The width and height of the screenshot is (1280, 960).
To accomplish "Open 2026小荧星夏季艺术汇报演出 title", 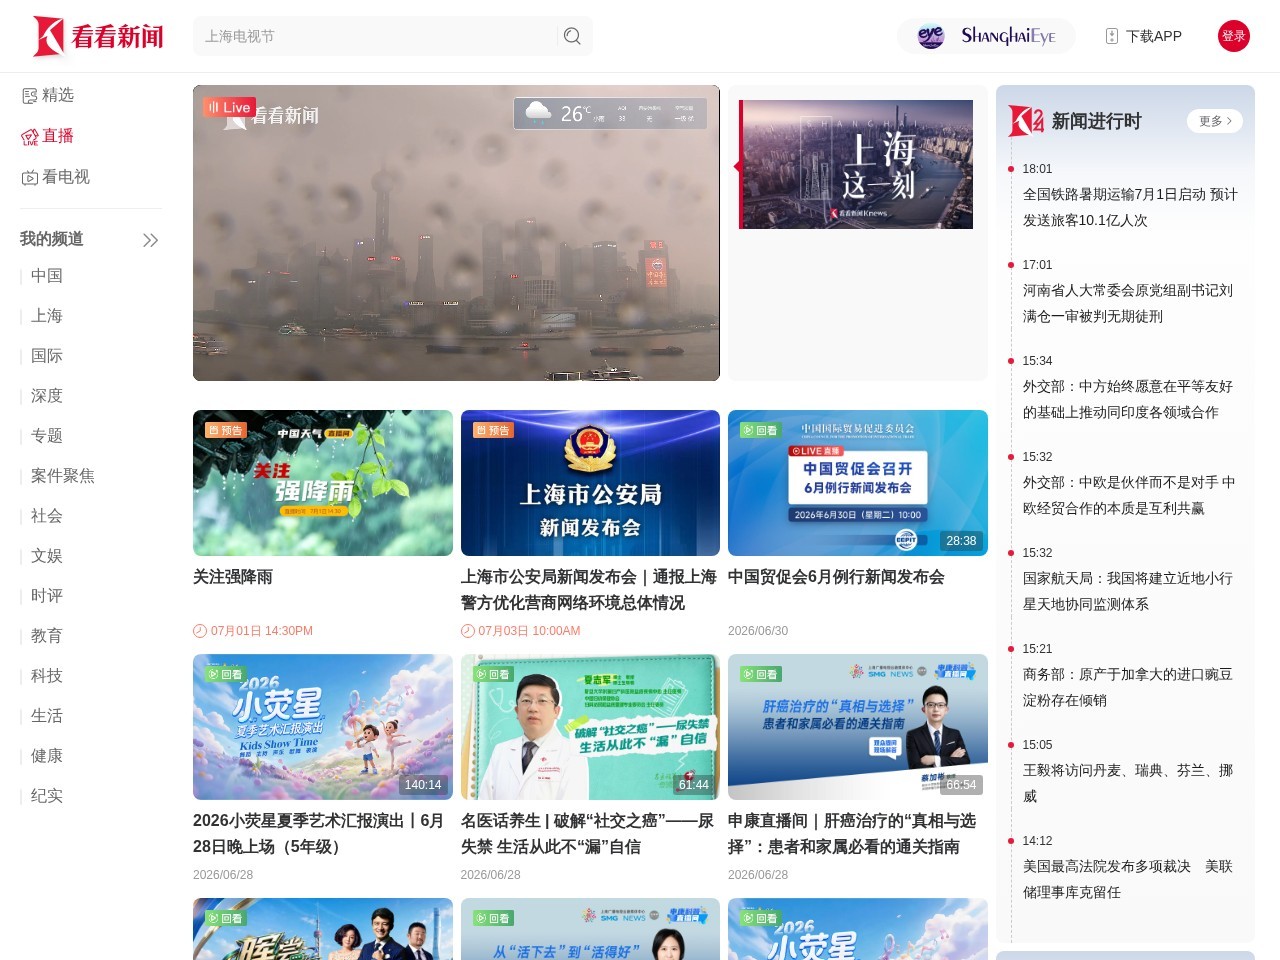I will [319, 834].
